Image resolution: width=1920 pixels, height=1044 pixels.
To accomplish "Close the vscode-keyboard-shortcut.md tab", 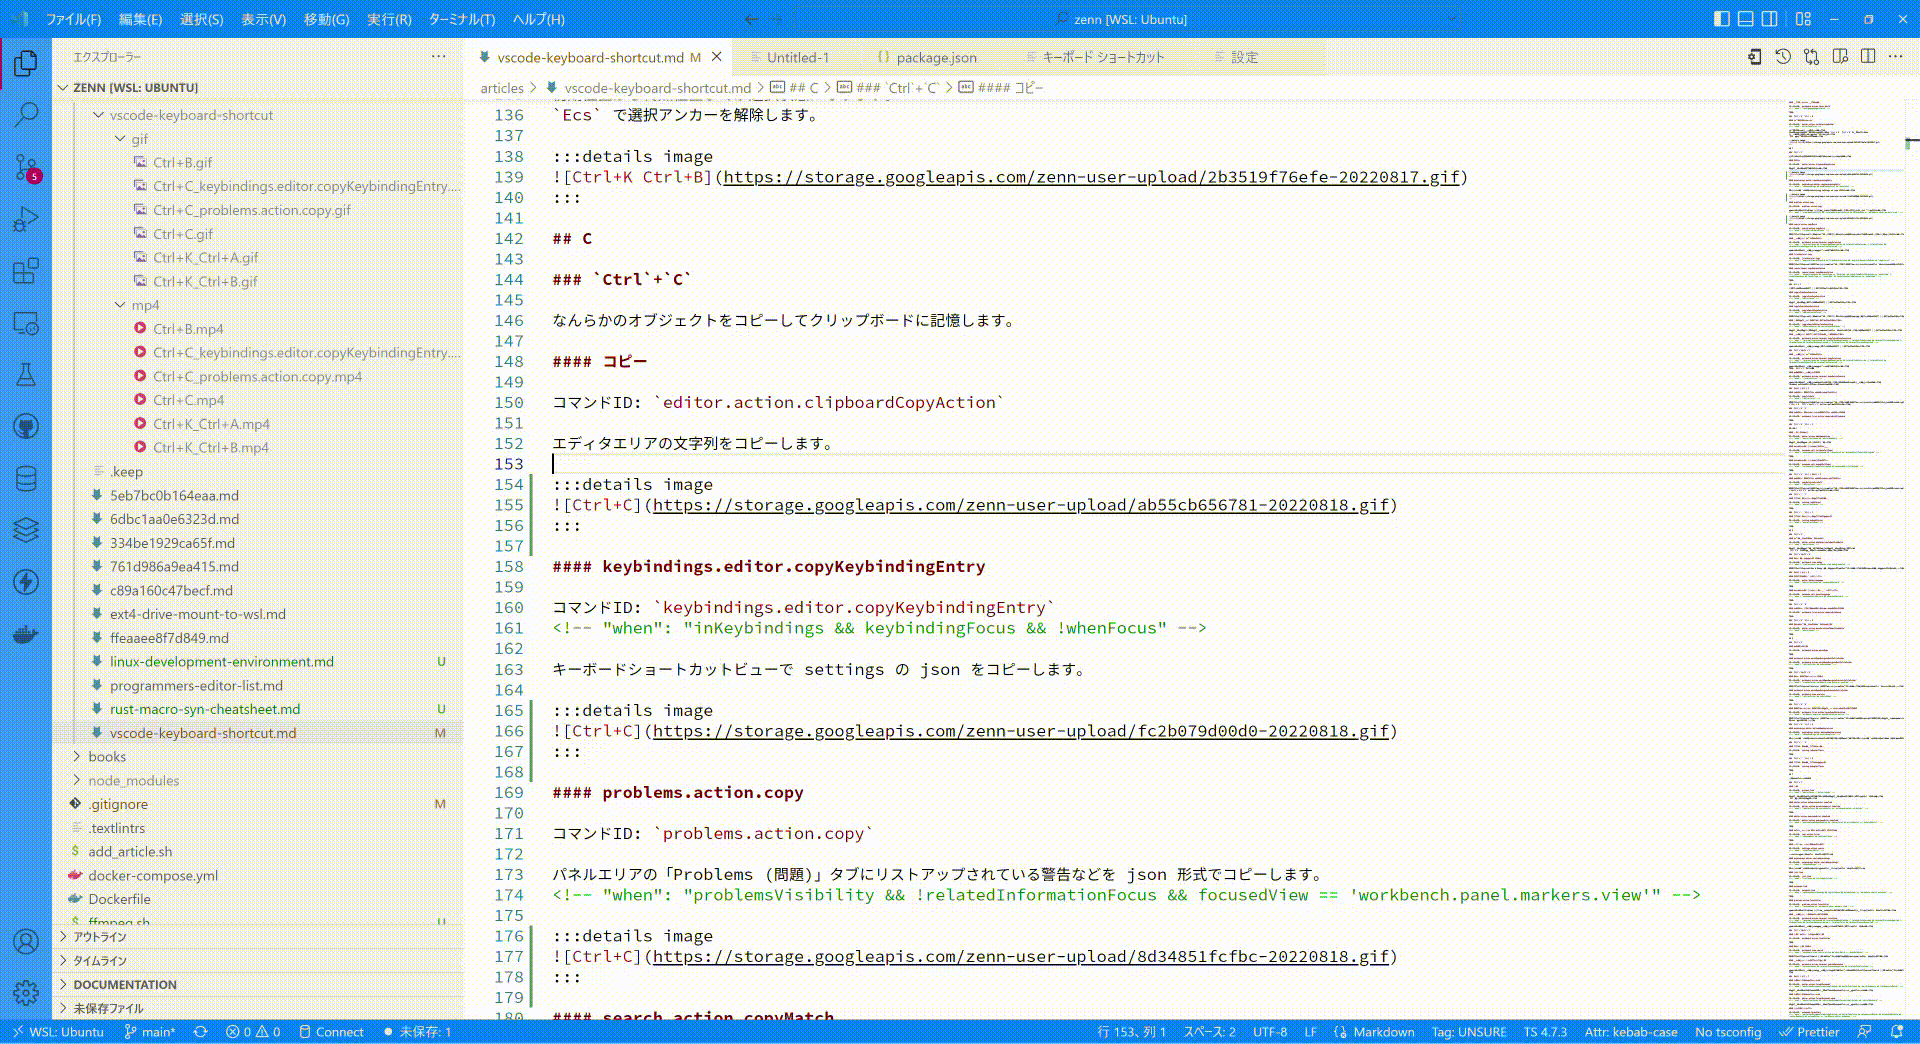I will point(716,57).
